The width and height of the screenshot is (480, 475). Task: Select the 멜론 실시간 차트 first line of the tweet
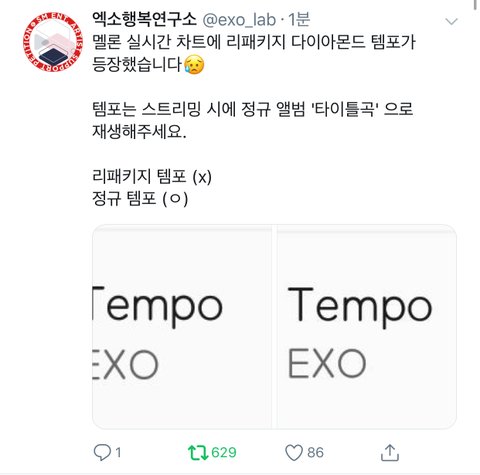(254, 42)
